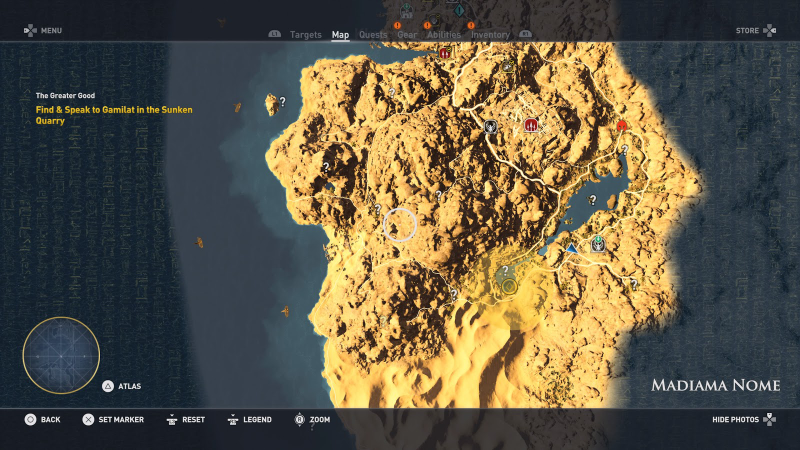800x450 pixels.
Task: Select leftmost orange exclamation quest marker
Action: 397,25
